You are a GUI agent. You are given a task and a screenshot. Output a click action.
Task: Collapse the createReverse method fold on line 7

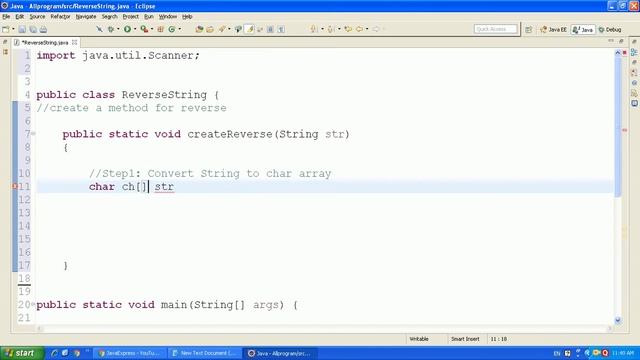33,133
